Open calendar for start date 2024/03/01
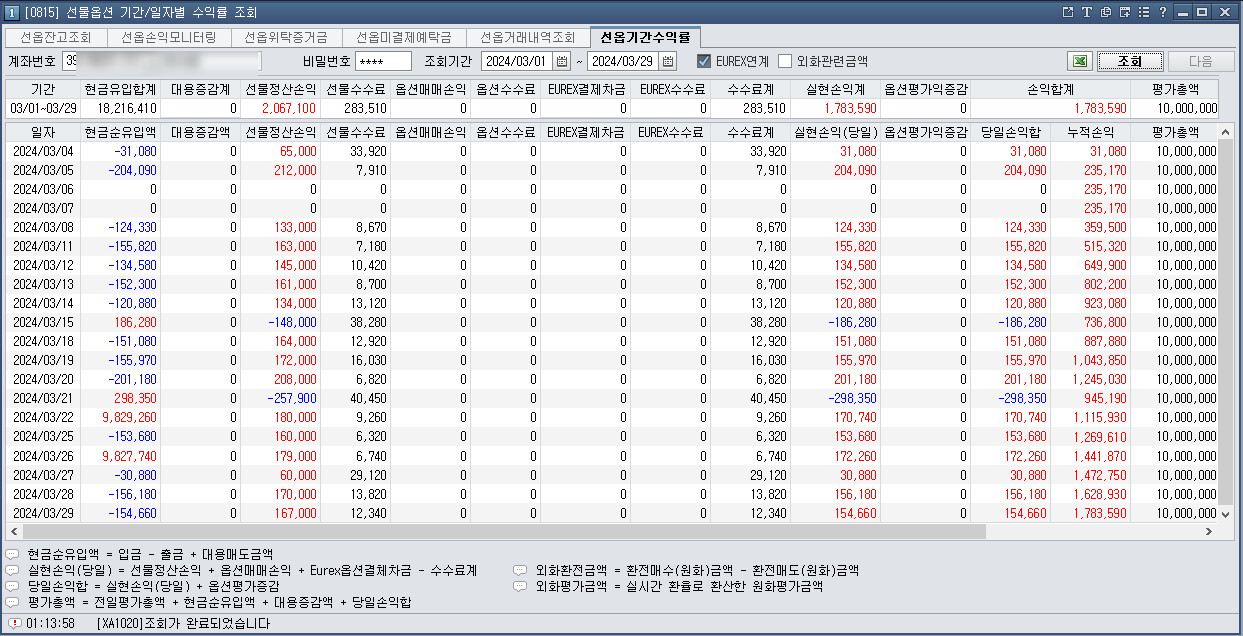Screen dimensions: 1243x636 click(x=561, y=61)
